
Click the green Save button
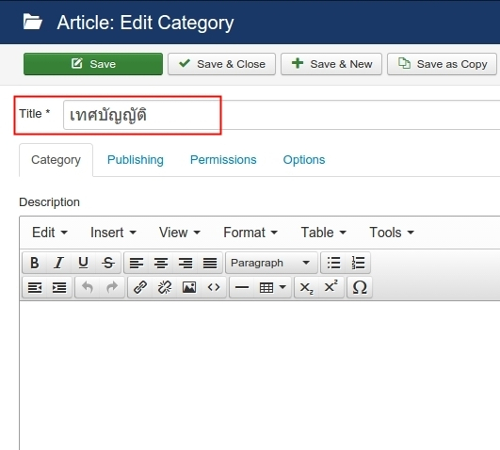tap(93, 64)
